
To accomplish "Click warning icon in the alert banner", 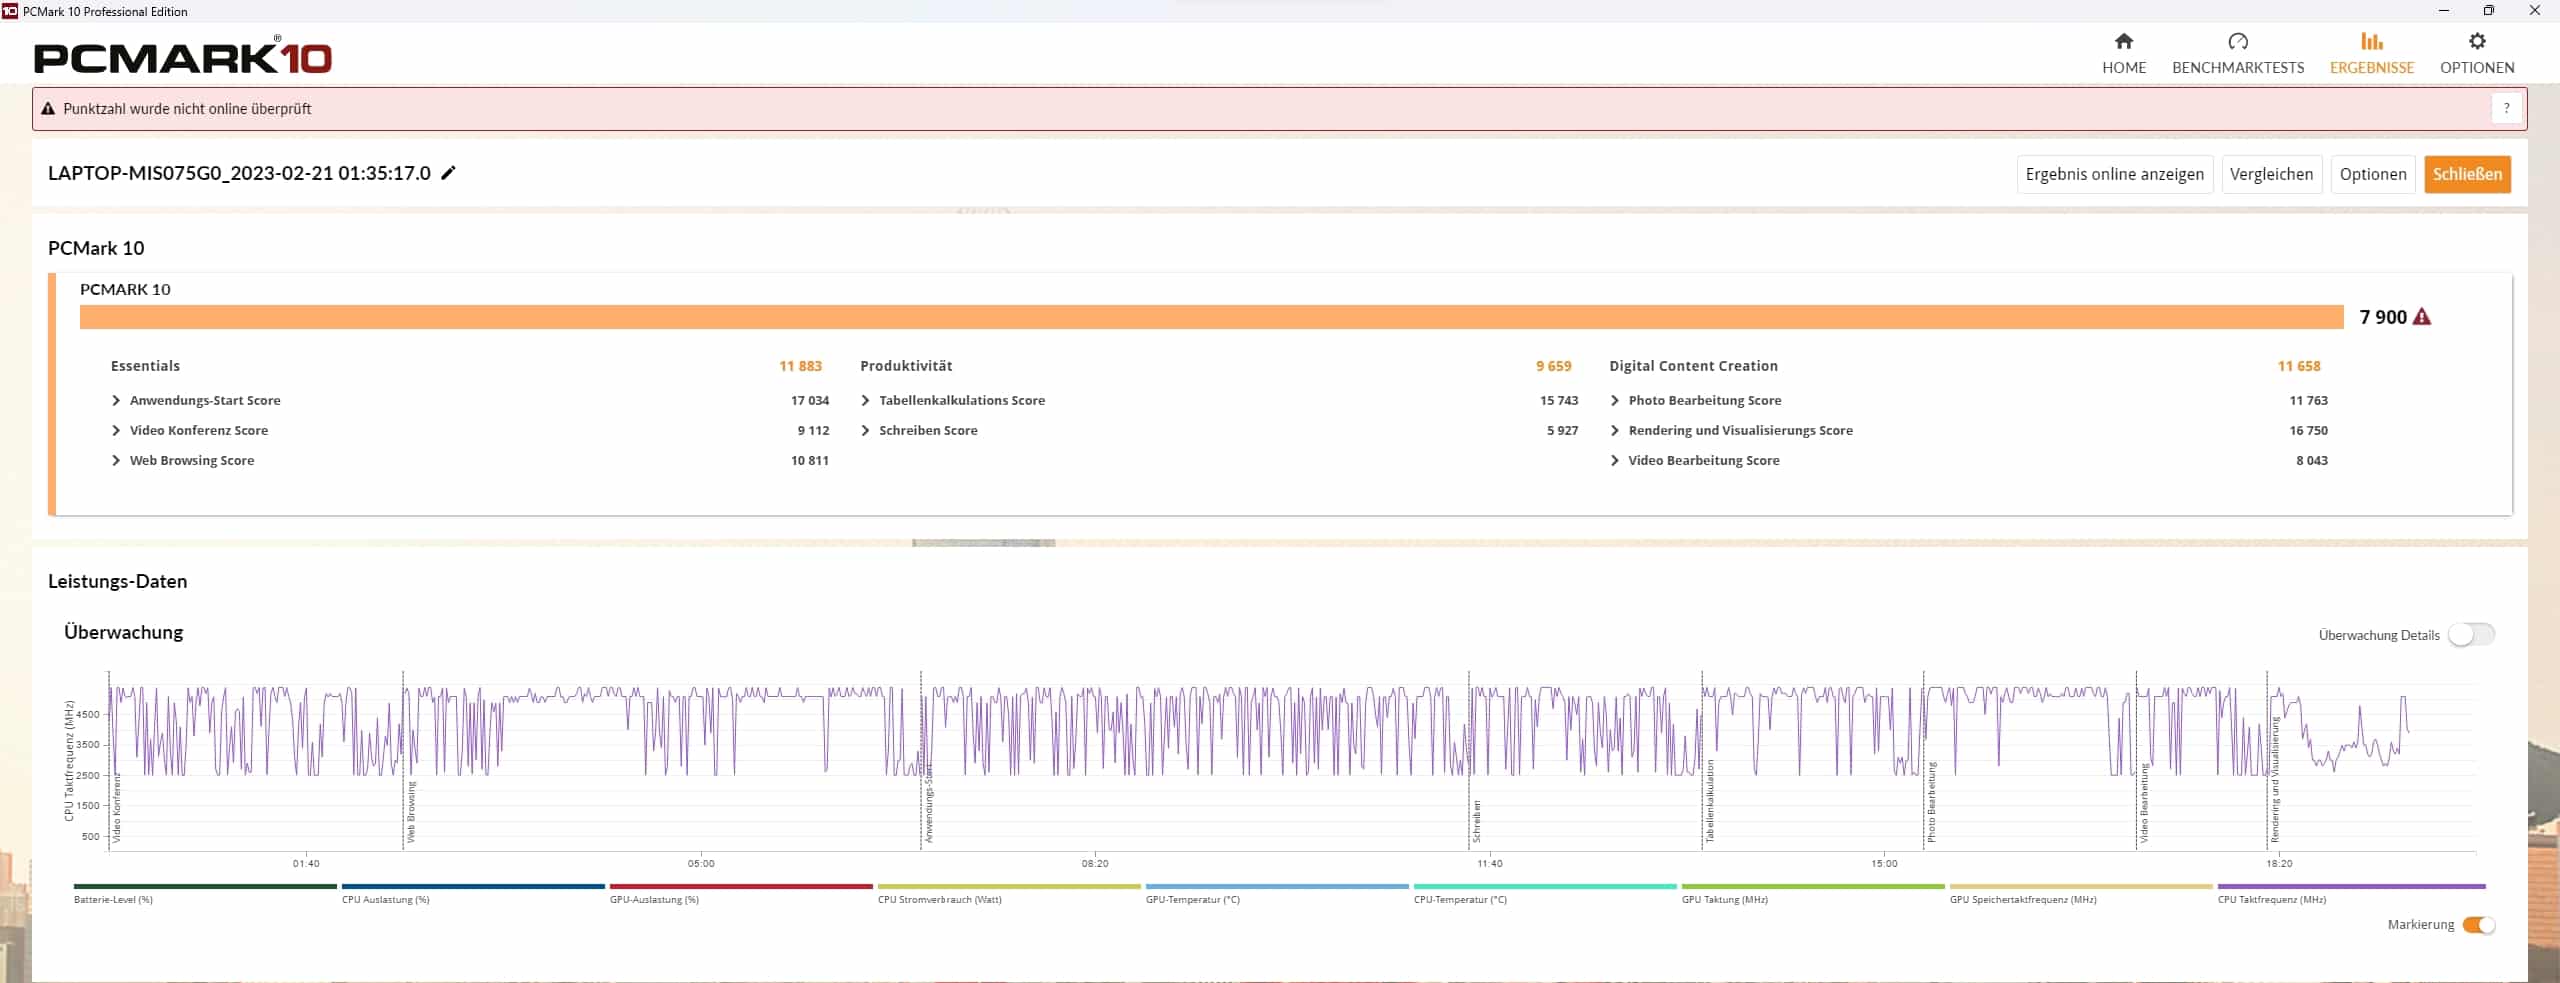I will pos(48,109).
